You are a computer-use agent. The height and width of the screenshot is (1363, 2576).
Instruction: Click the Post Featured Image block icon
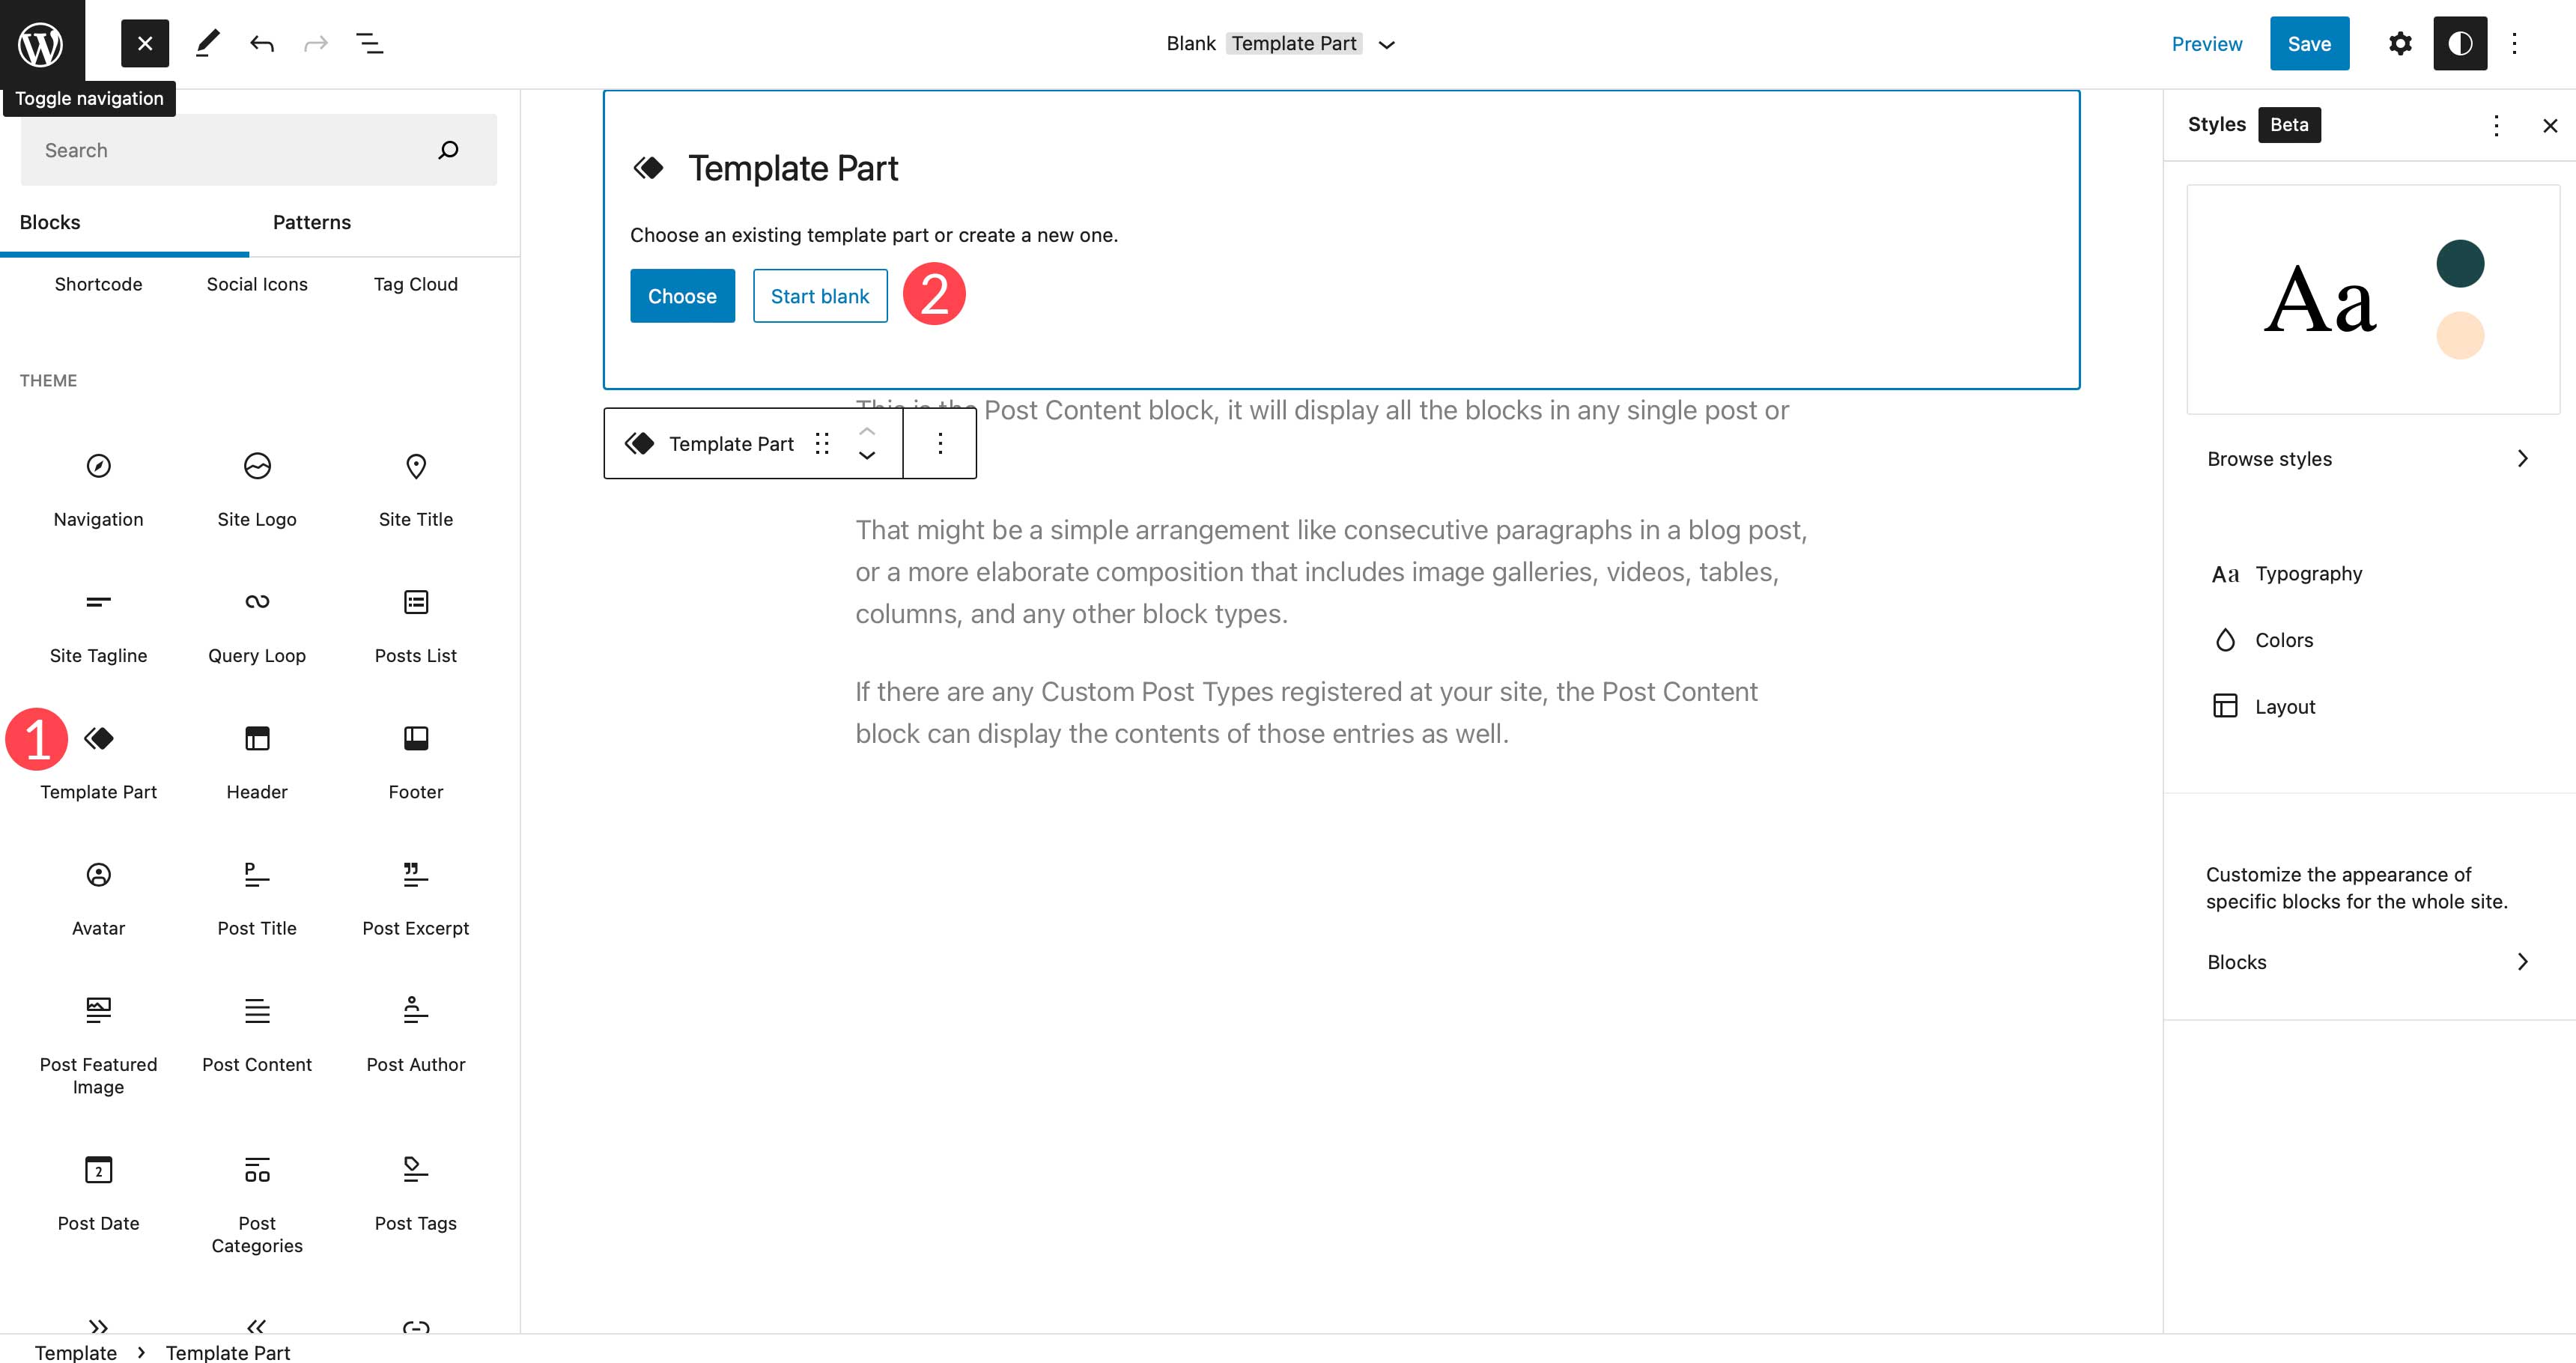[97, 1009]
